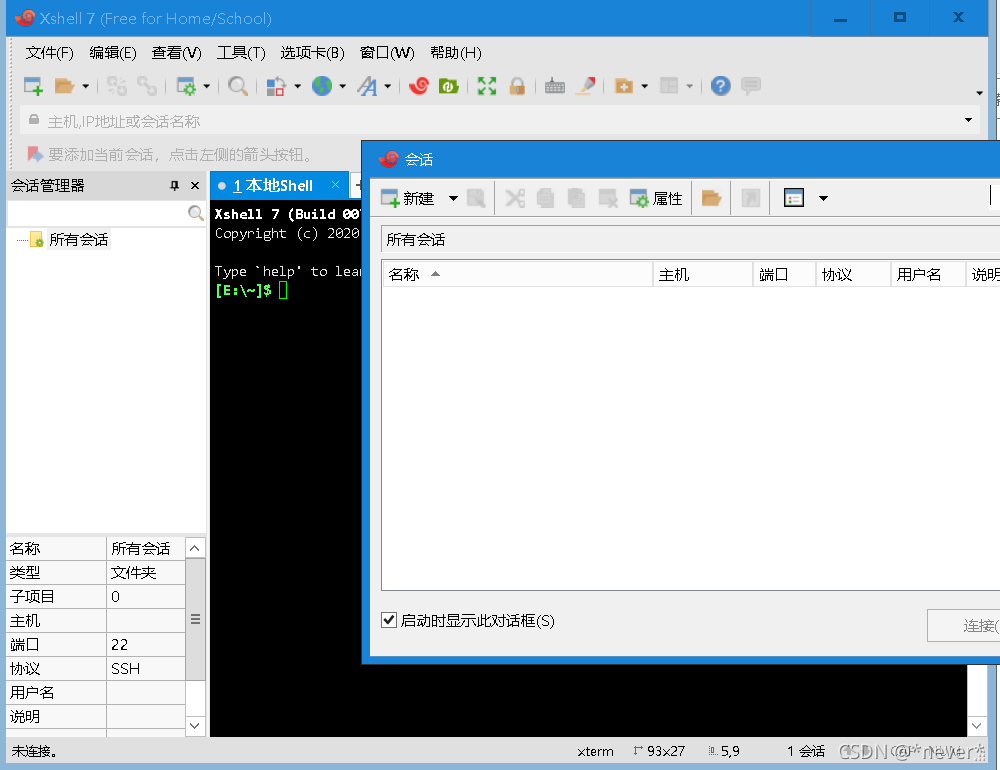Image resolution: width=1000 pixels, height=770 pixels.
Task: Close the 会话管理器 panel
Action: click(195, 186)
